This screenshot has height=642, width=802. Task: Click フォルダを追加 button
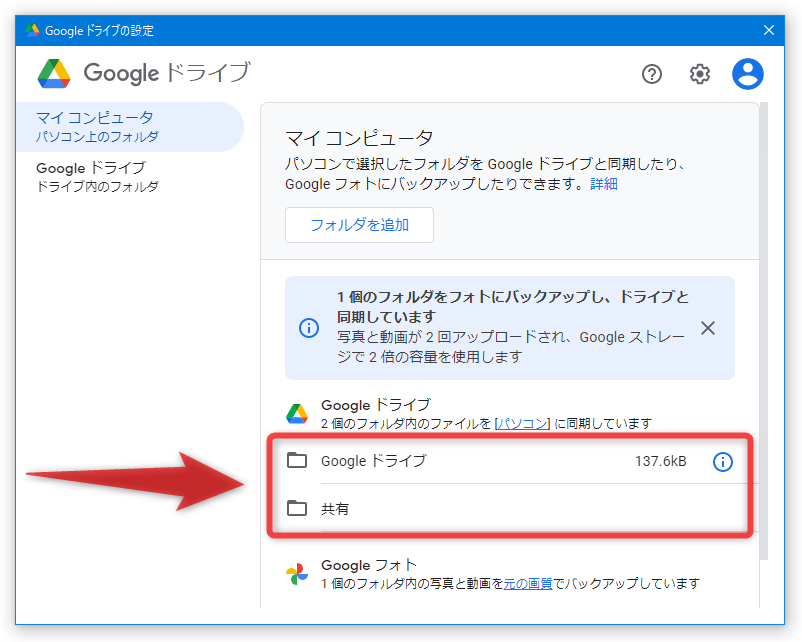coord(359,225)
